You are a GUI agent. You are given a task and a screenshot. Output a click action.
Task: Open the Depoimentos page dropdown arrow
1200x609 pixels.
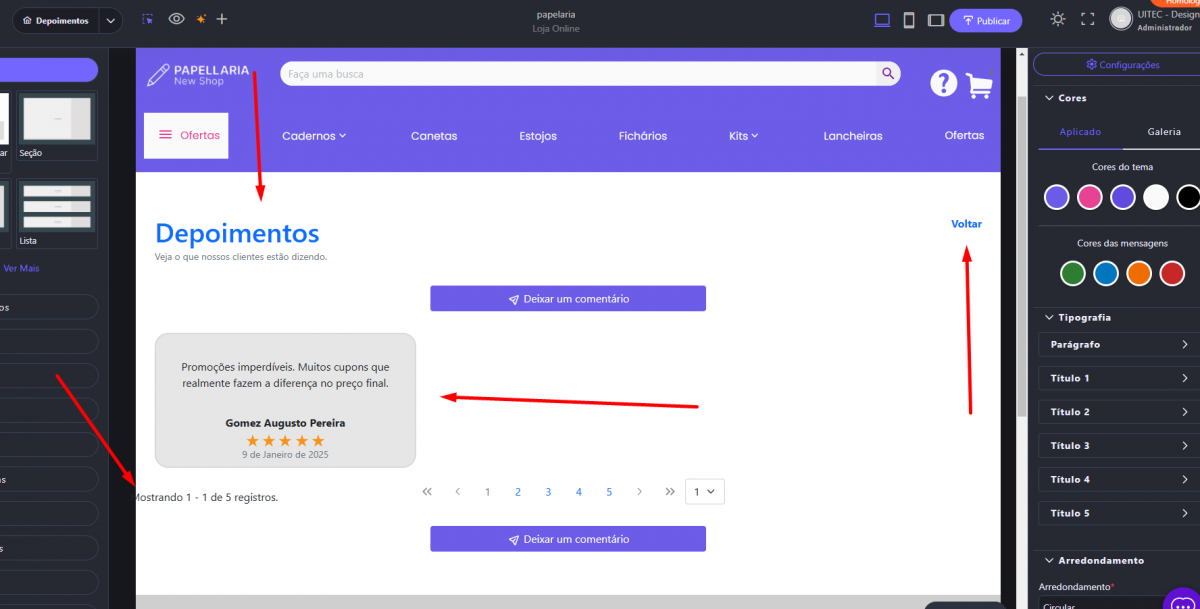pyautogui.click(x=111, y=20)
